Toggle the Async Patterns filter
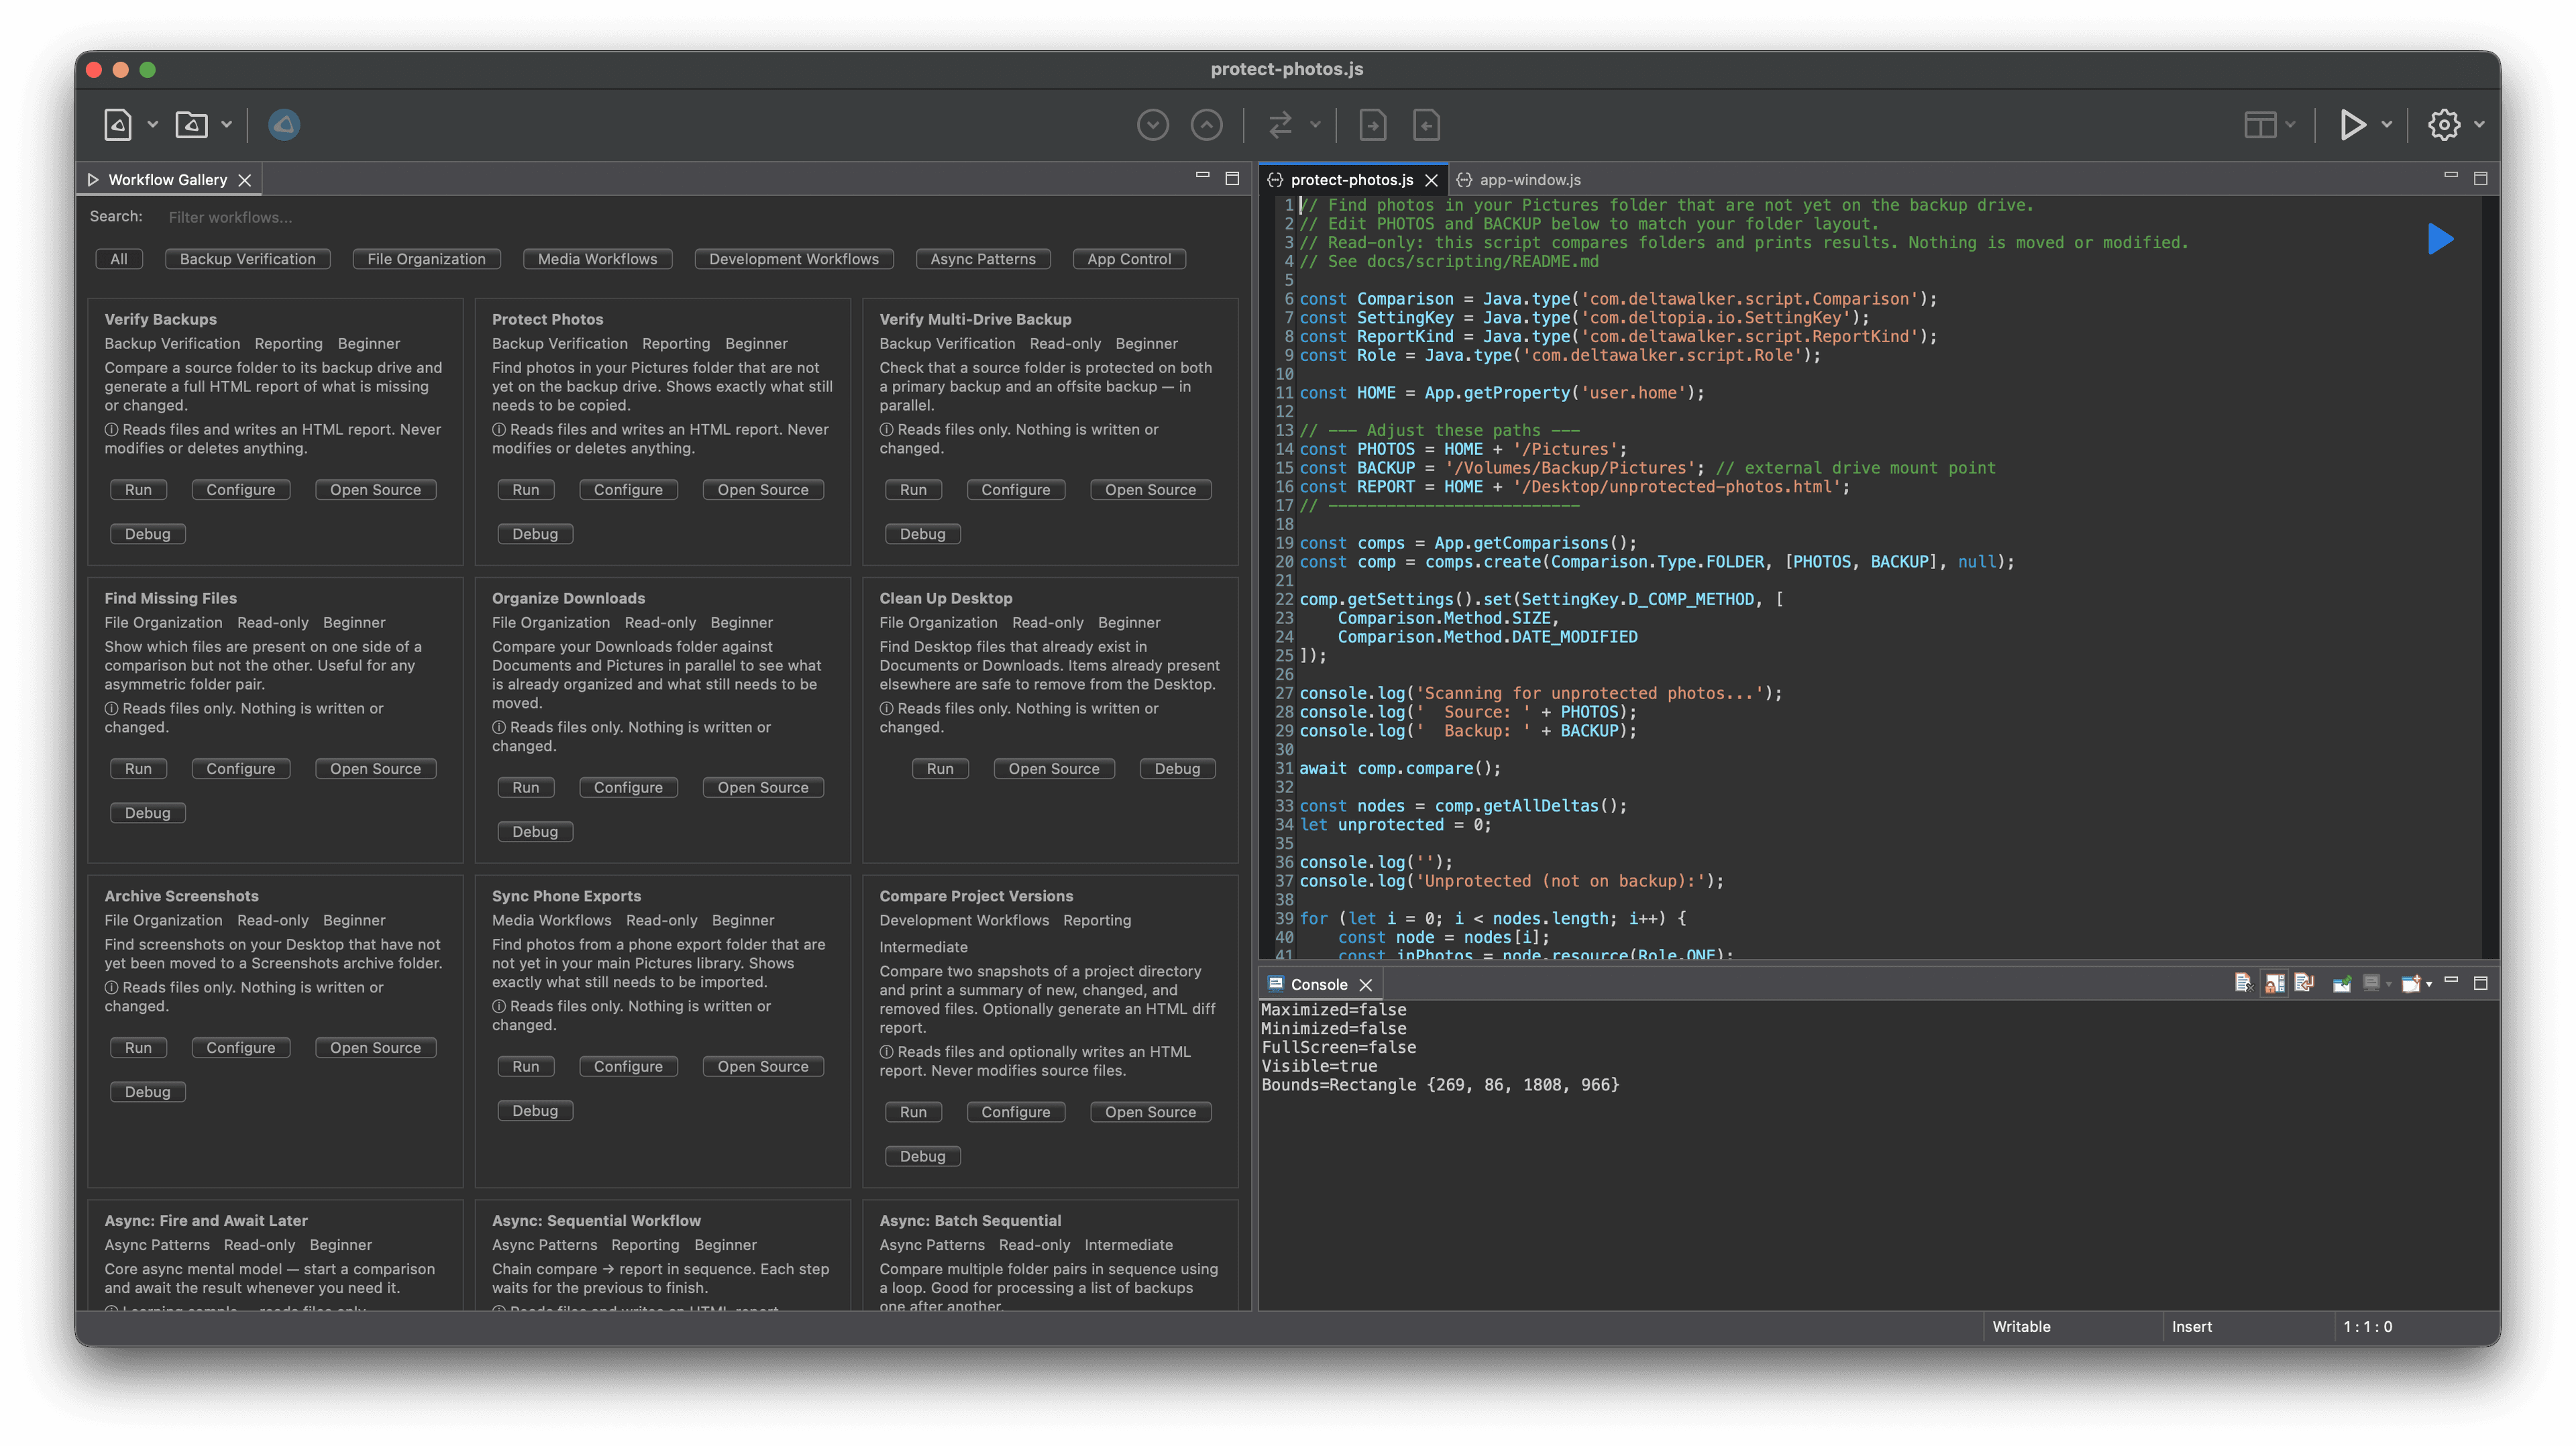 [983, 259]
